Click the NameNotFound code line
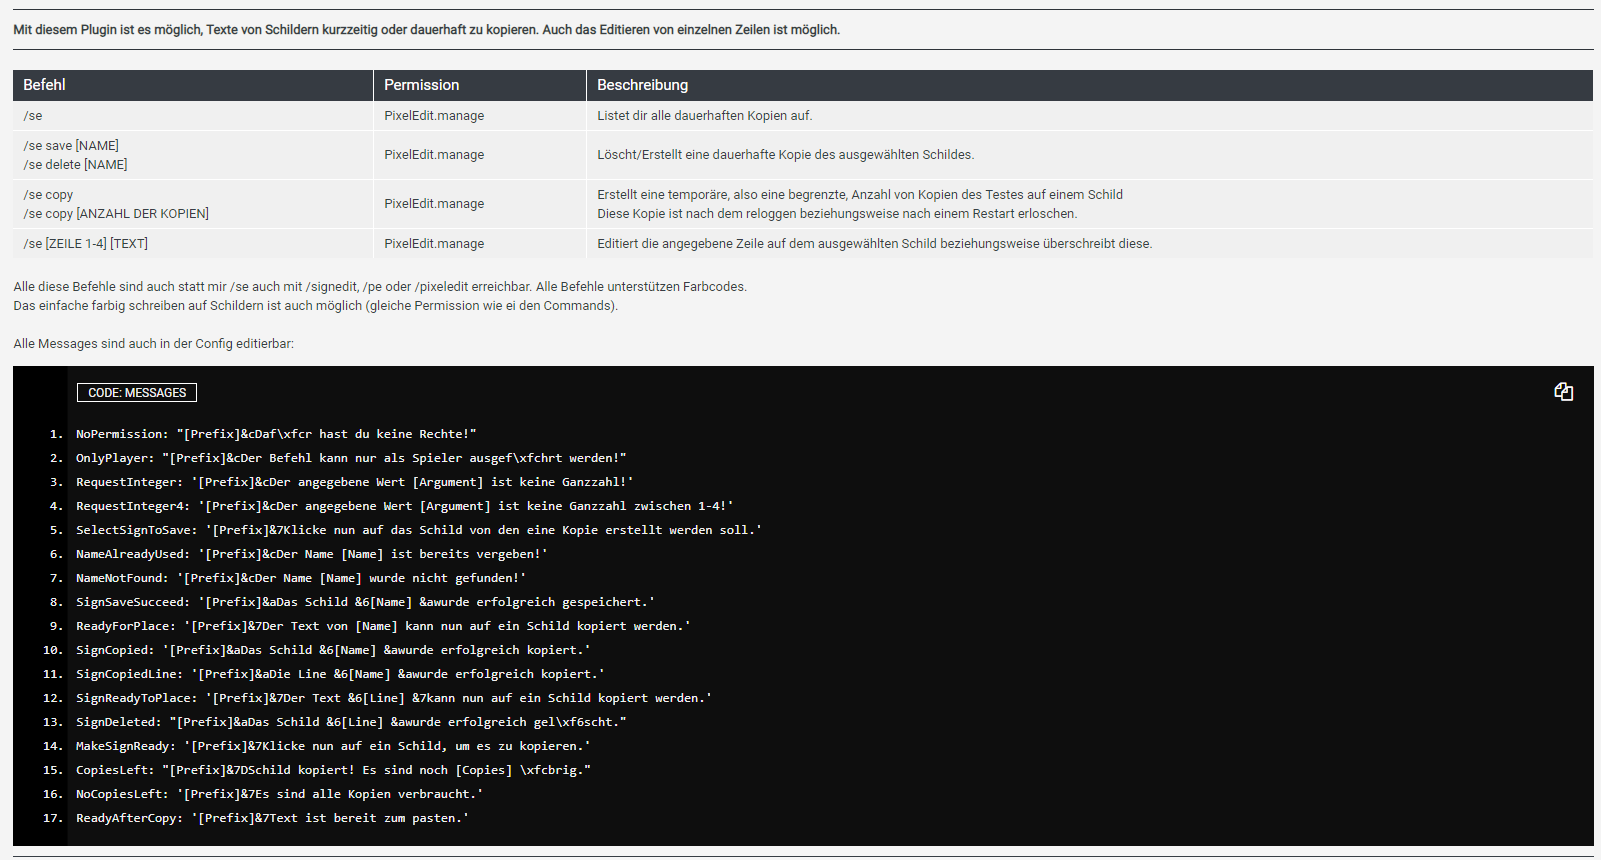The height and width of the screenshot is (860, 1601). point(301,578)
